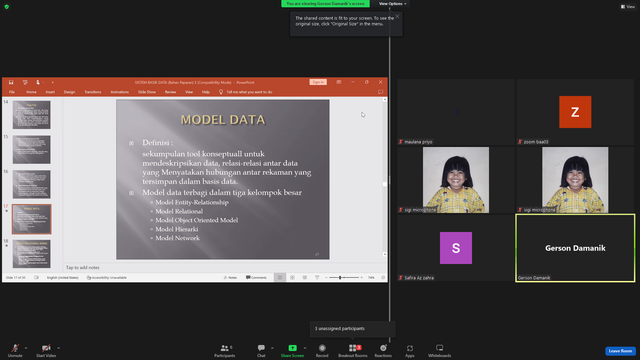Click the spell check icon in status bar
The width and height of the screenshot is (640, 360).
36,278
